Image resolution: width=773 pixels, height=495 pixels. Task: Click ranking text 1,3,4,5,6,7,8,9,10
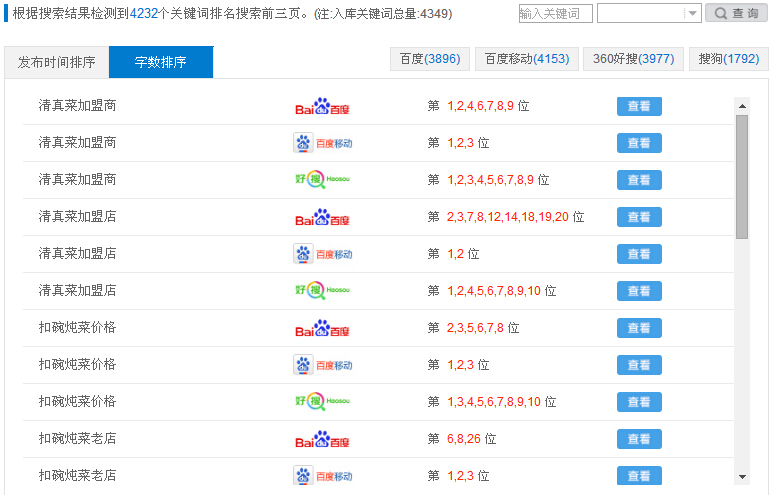(494, 402)
